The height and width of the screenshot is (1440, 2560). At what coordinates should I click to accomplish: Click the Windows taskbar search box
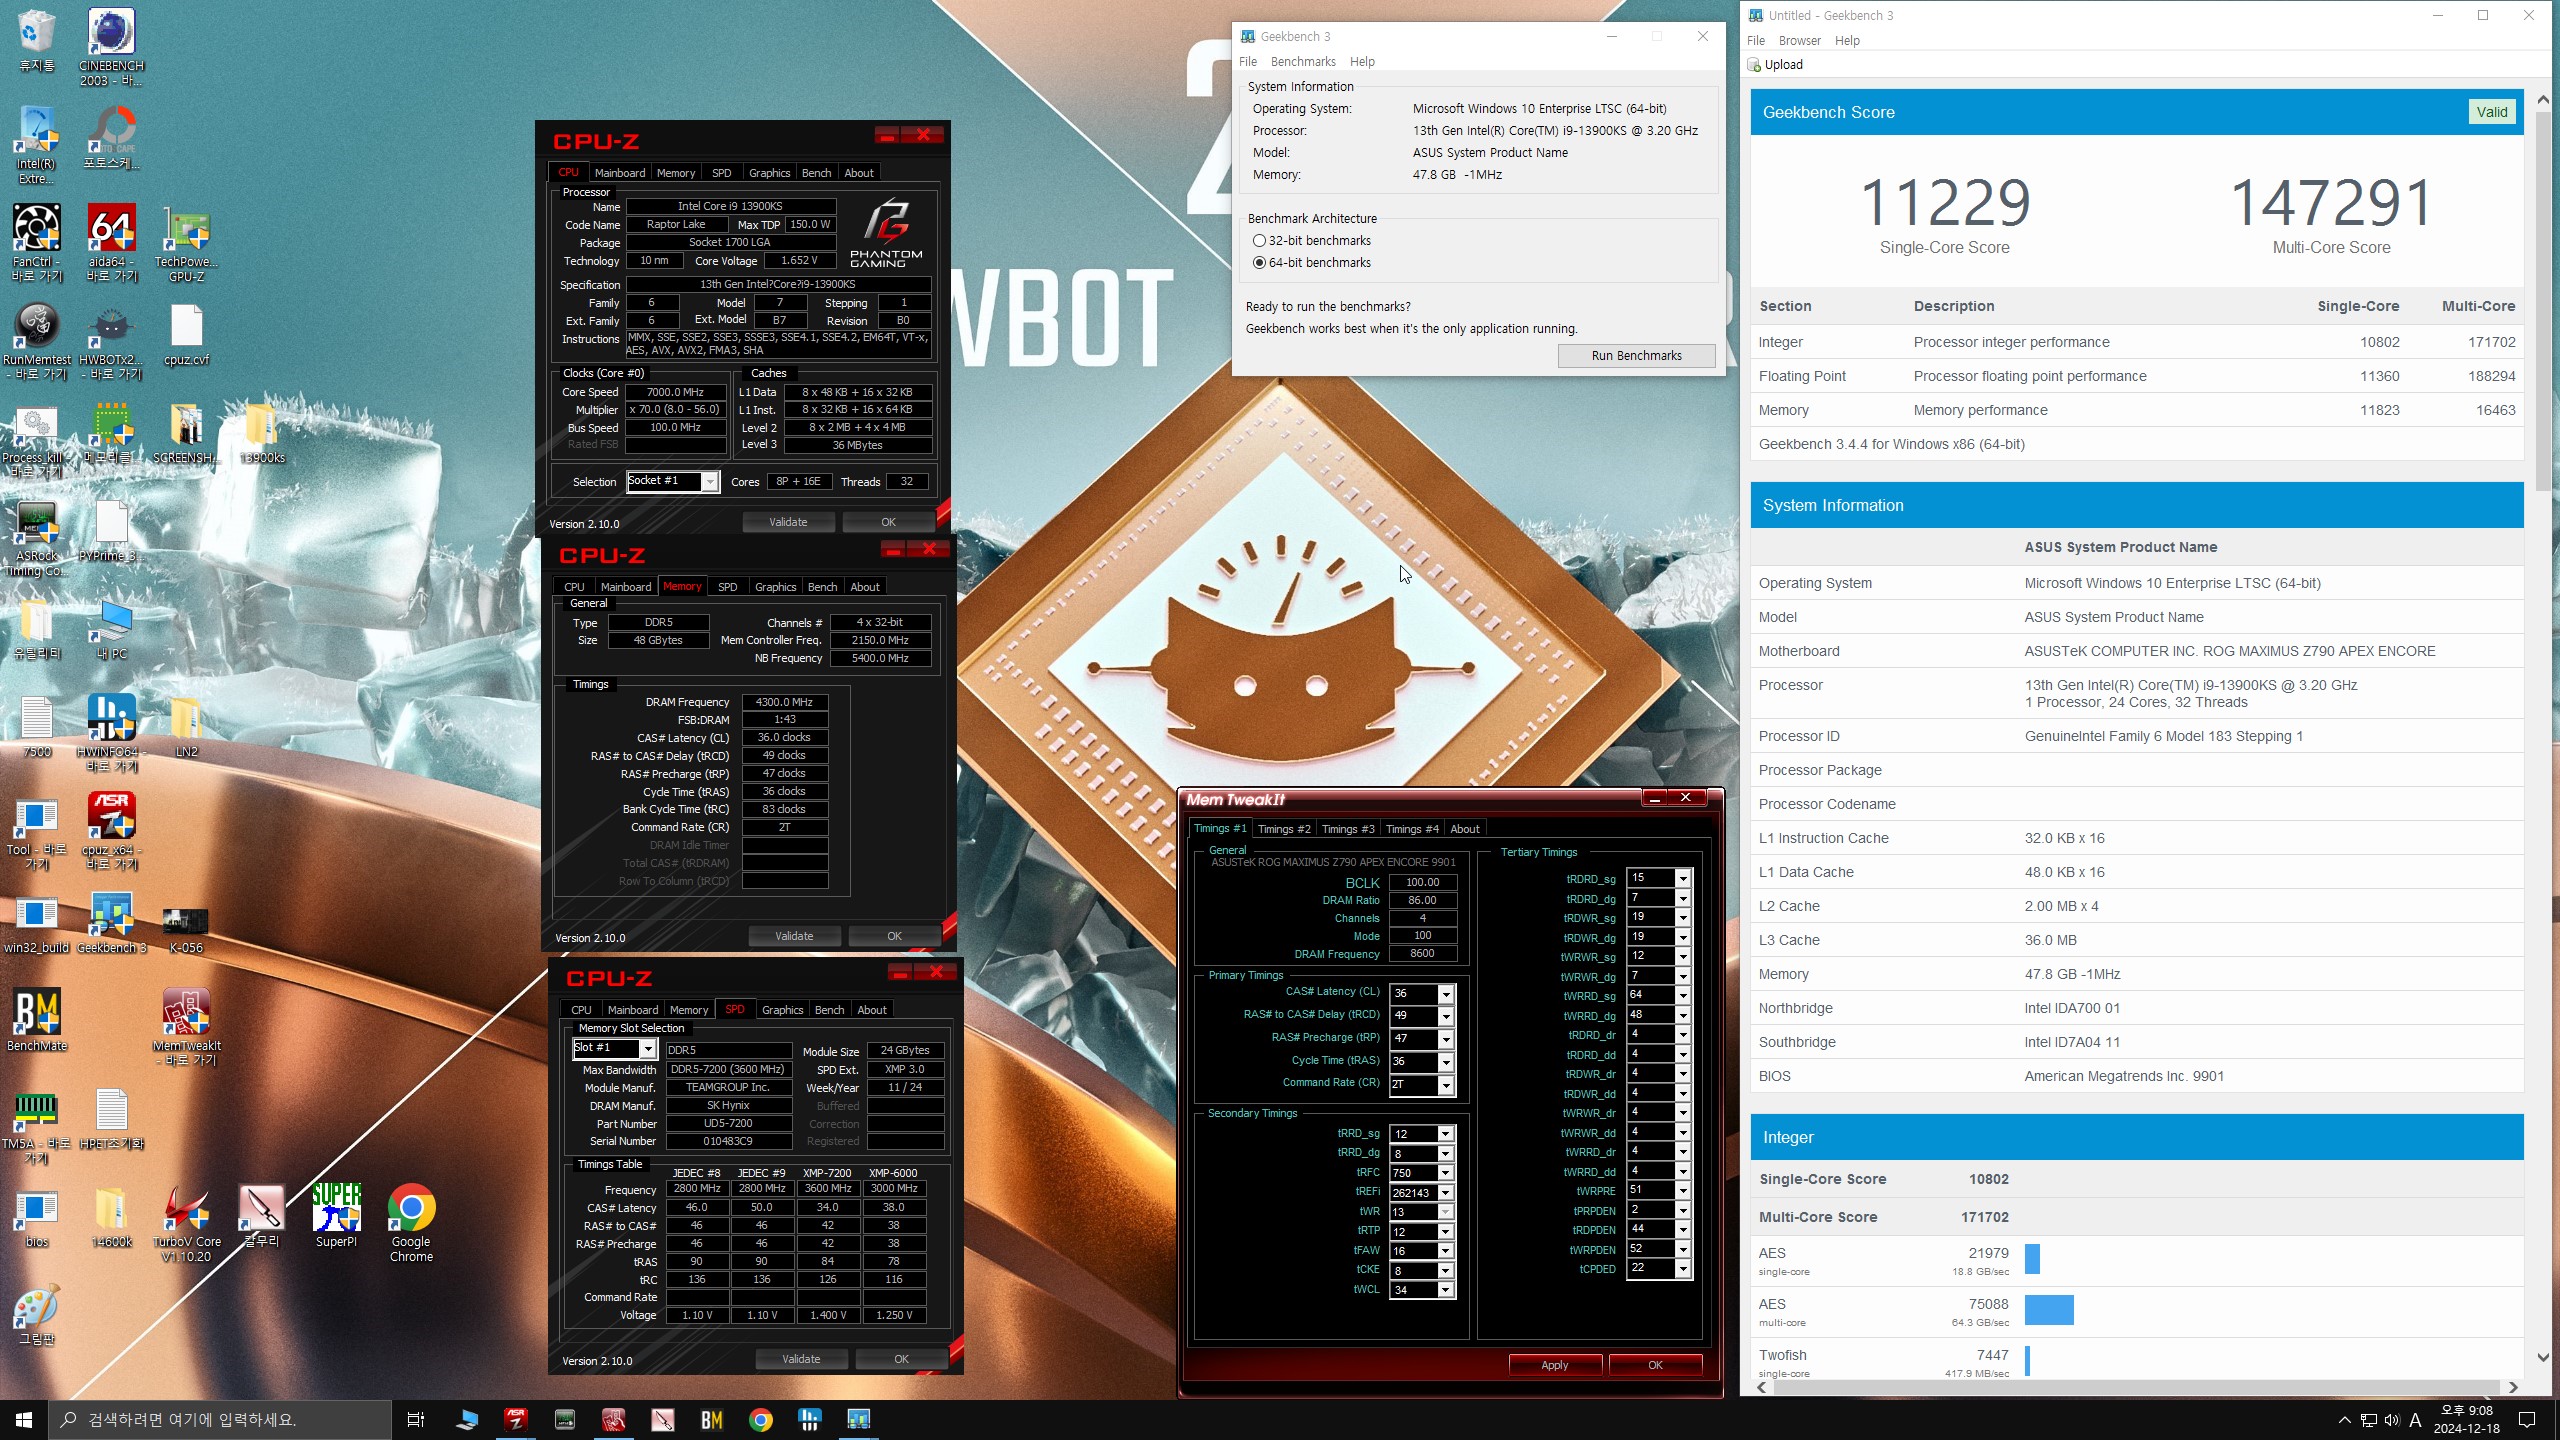(220, 1419)
